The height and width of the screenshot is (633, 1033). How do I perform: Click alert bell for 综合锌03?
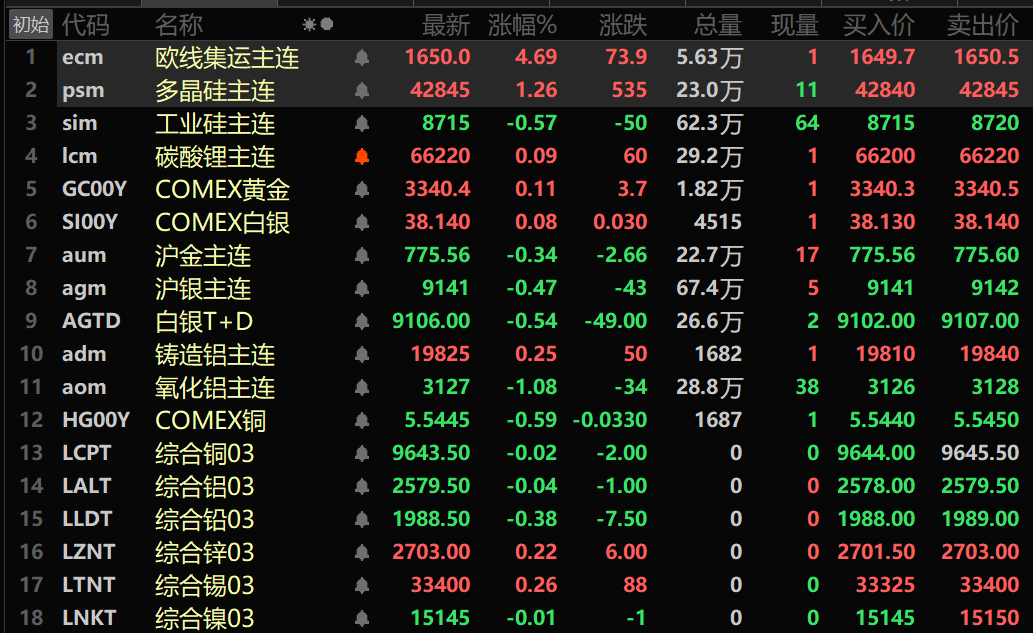click(x=362, y=552)
